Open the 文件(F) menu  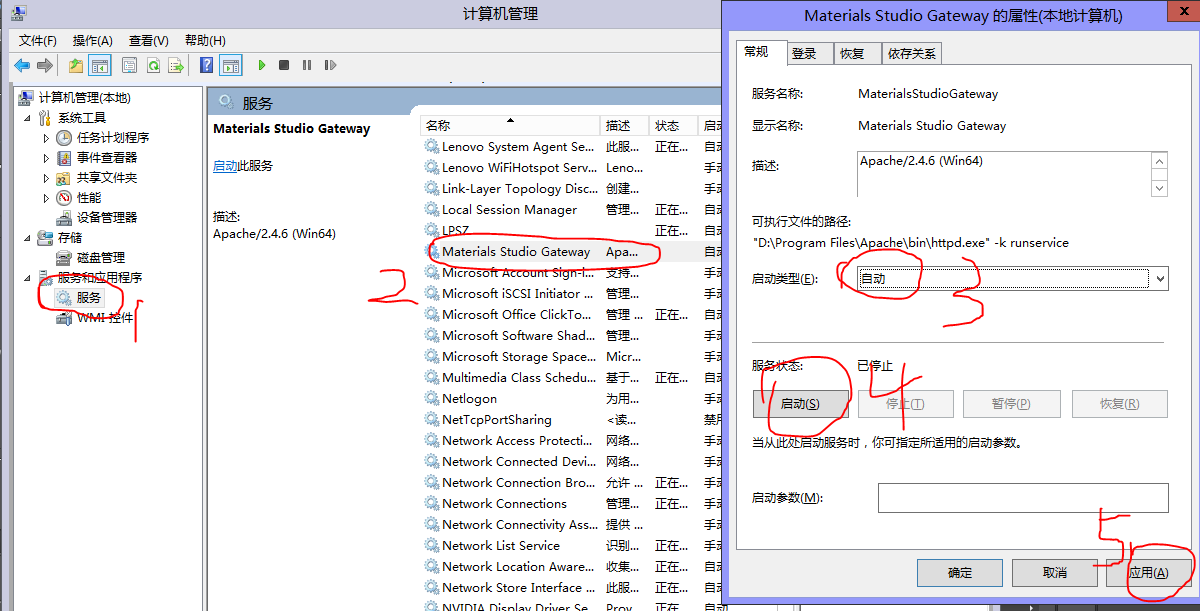point(38,40)
